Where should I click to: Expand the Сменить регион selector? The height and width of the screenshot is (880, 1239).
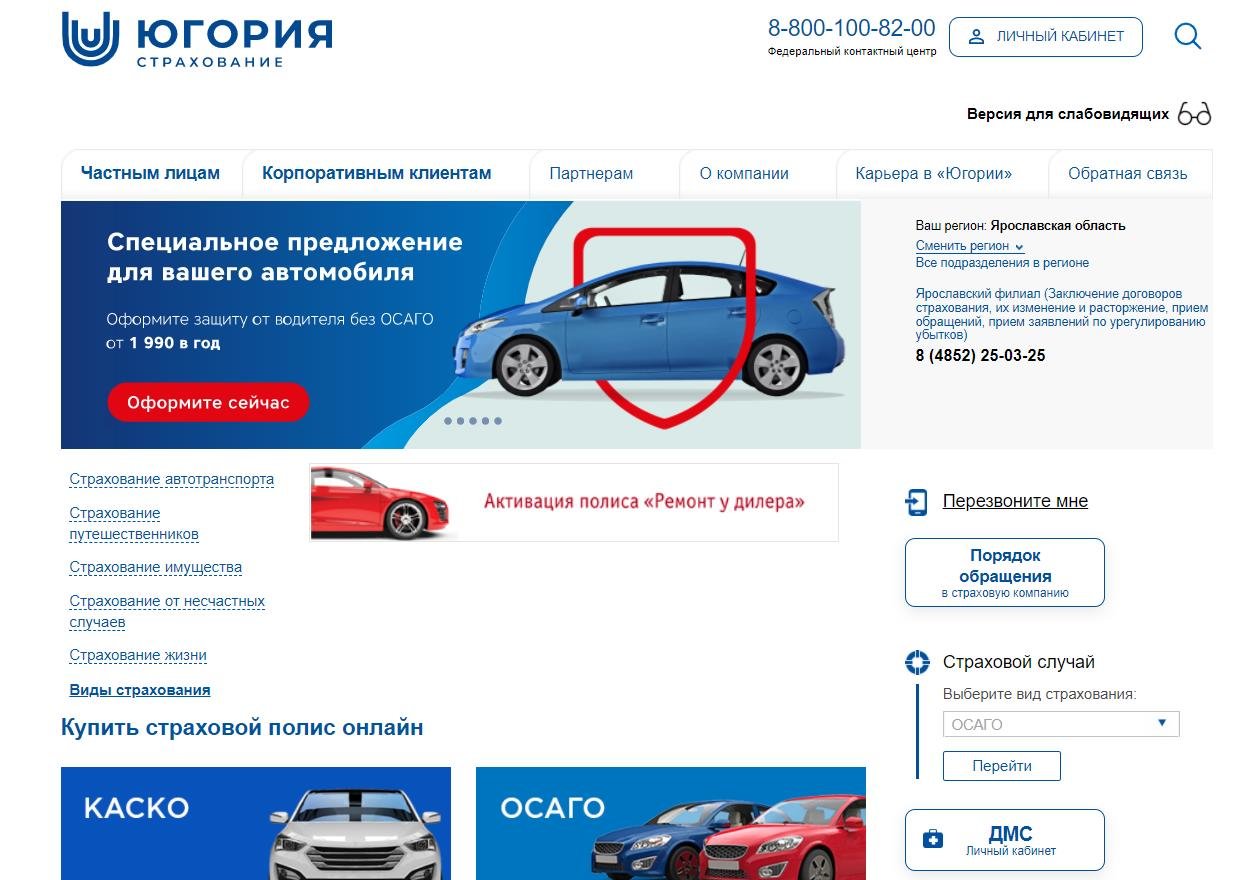969,246
